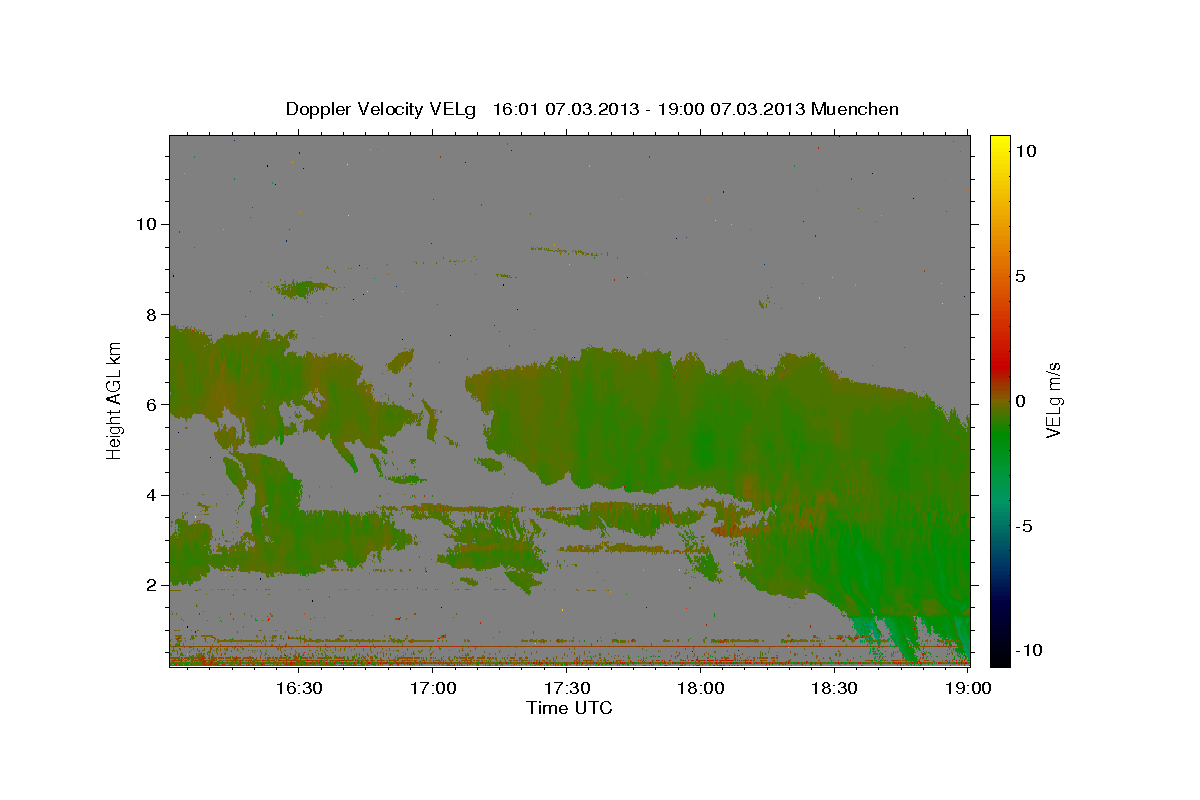Click the '16:30' time tick label
The width and height of the screenshot is (1200, 800).
[x=299, y=688]
